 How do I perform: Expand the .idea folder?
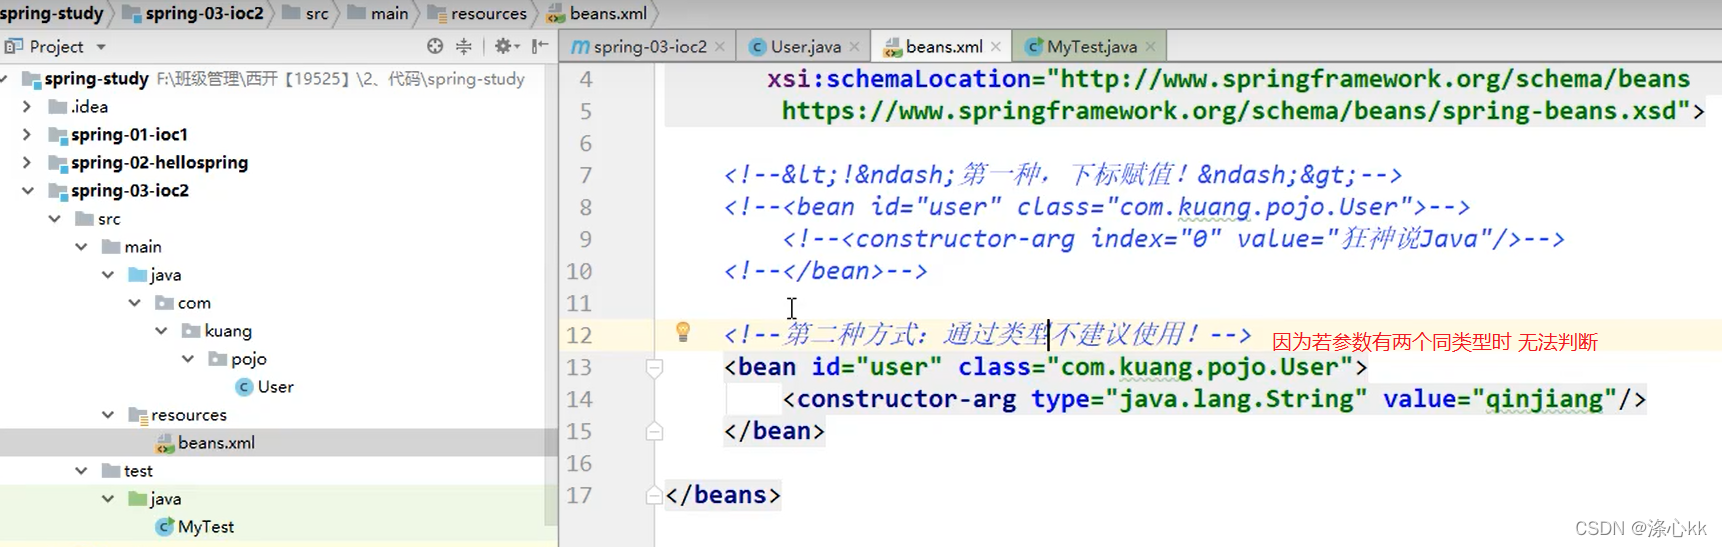(x=27, y=106)
